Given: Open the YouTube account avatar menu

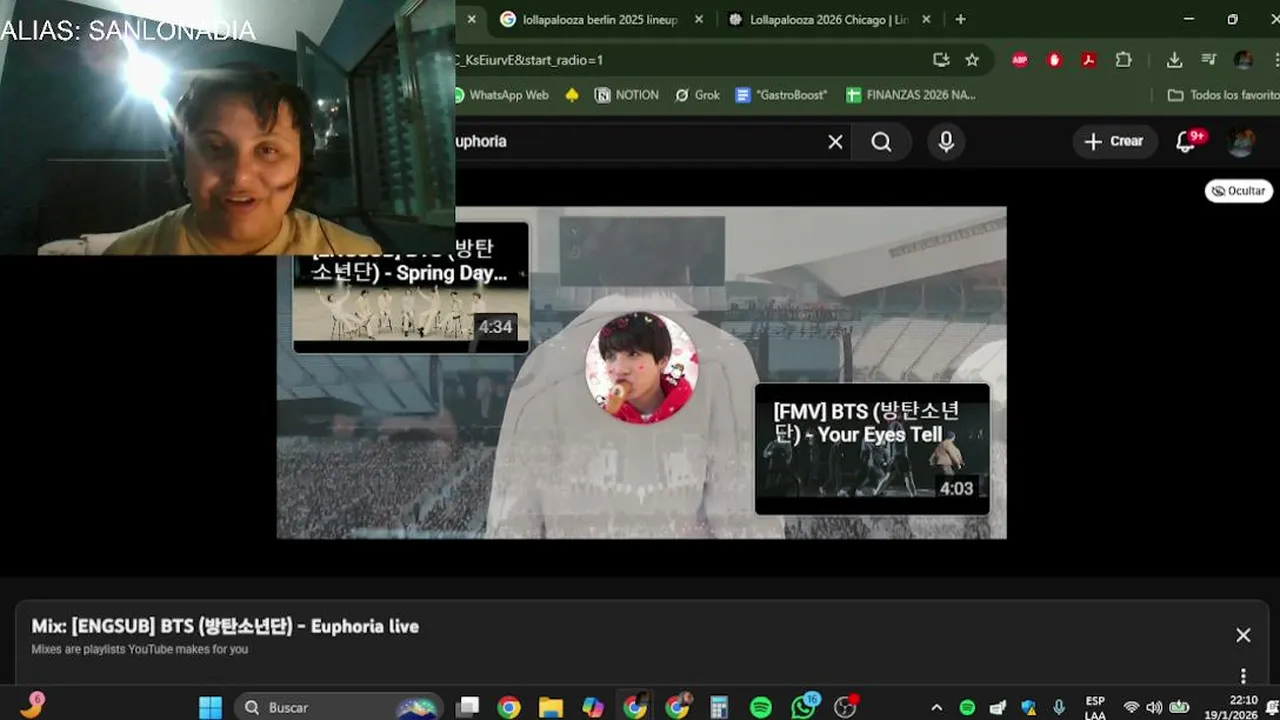Looking at the screenshot, I should pos(1241,141).
